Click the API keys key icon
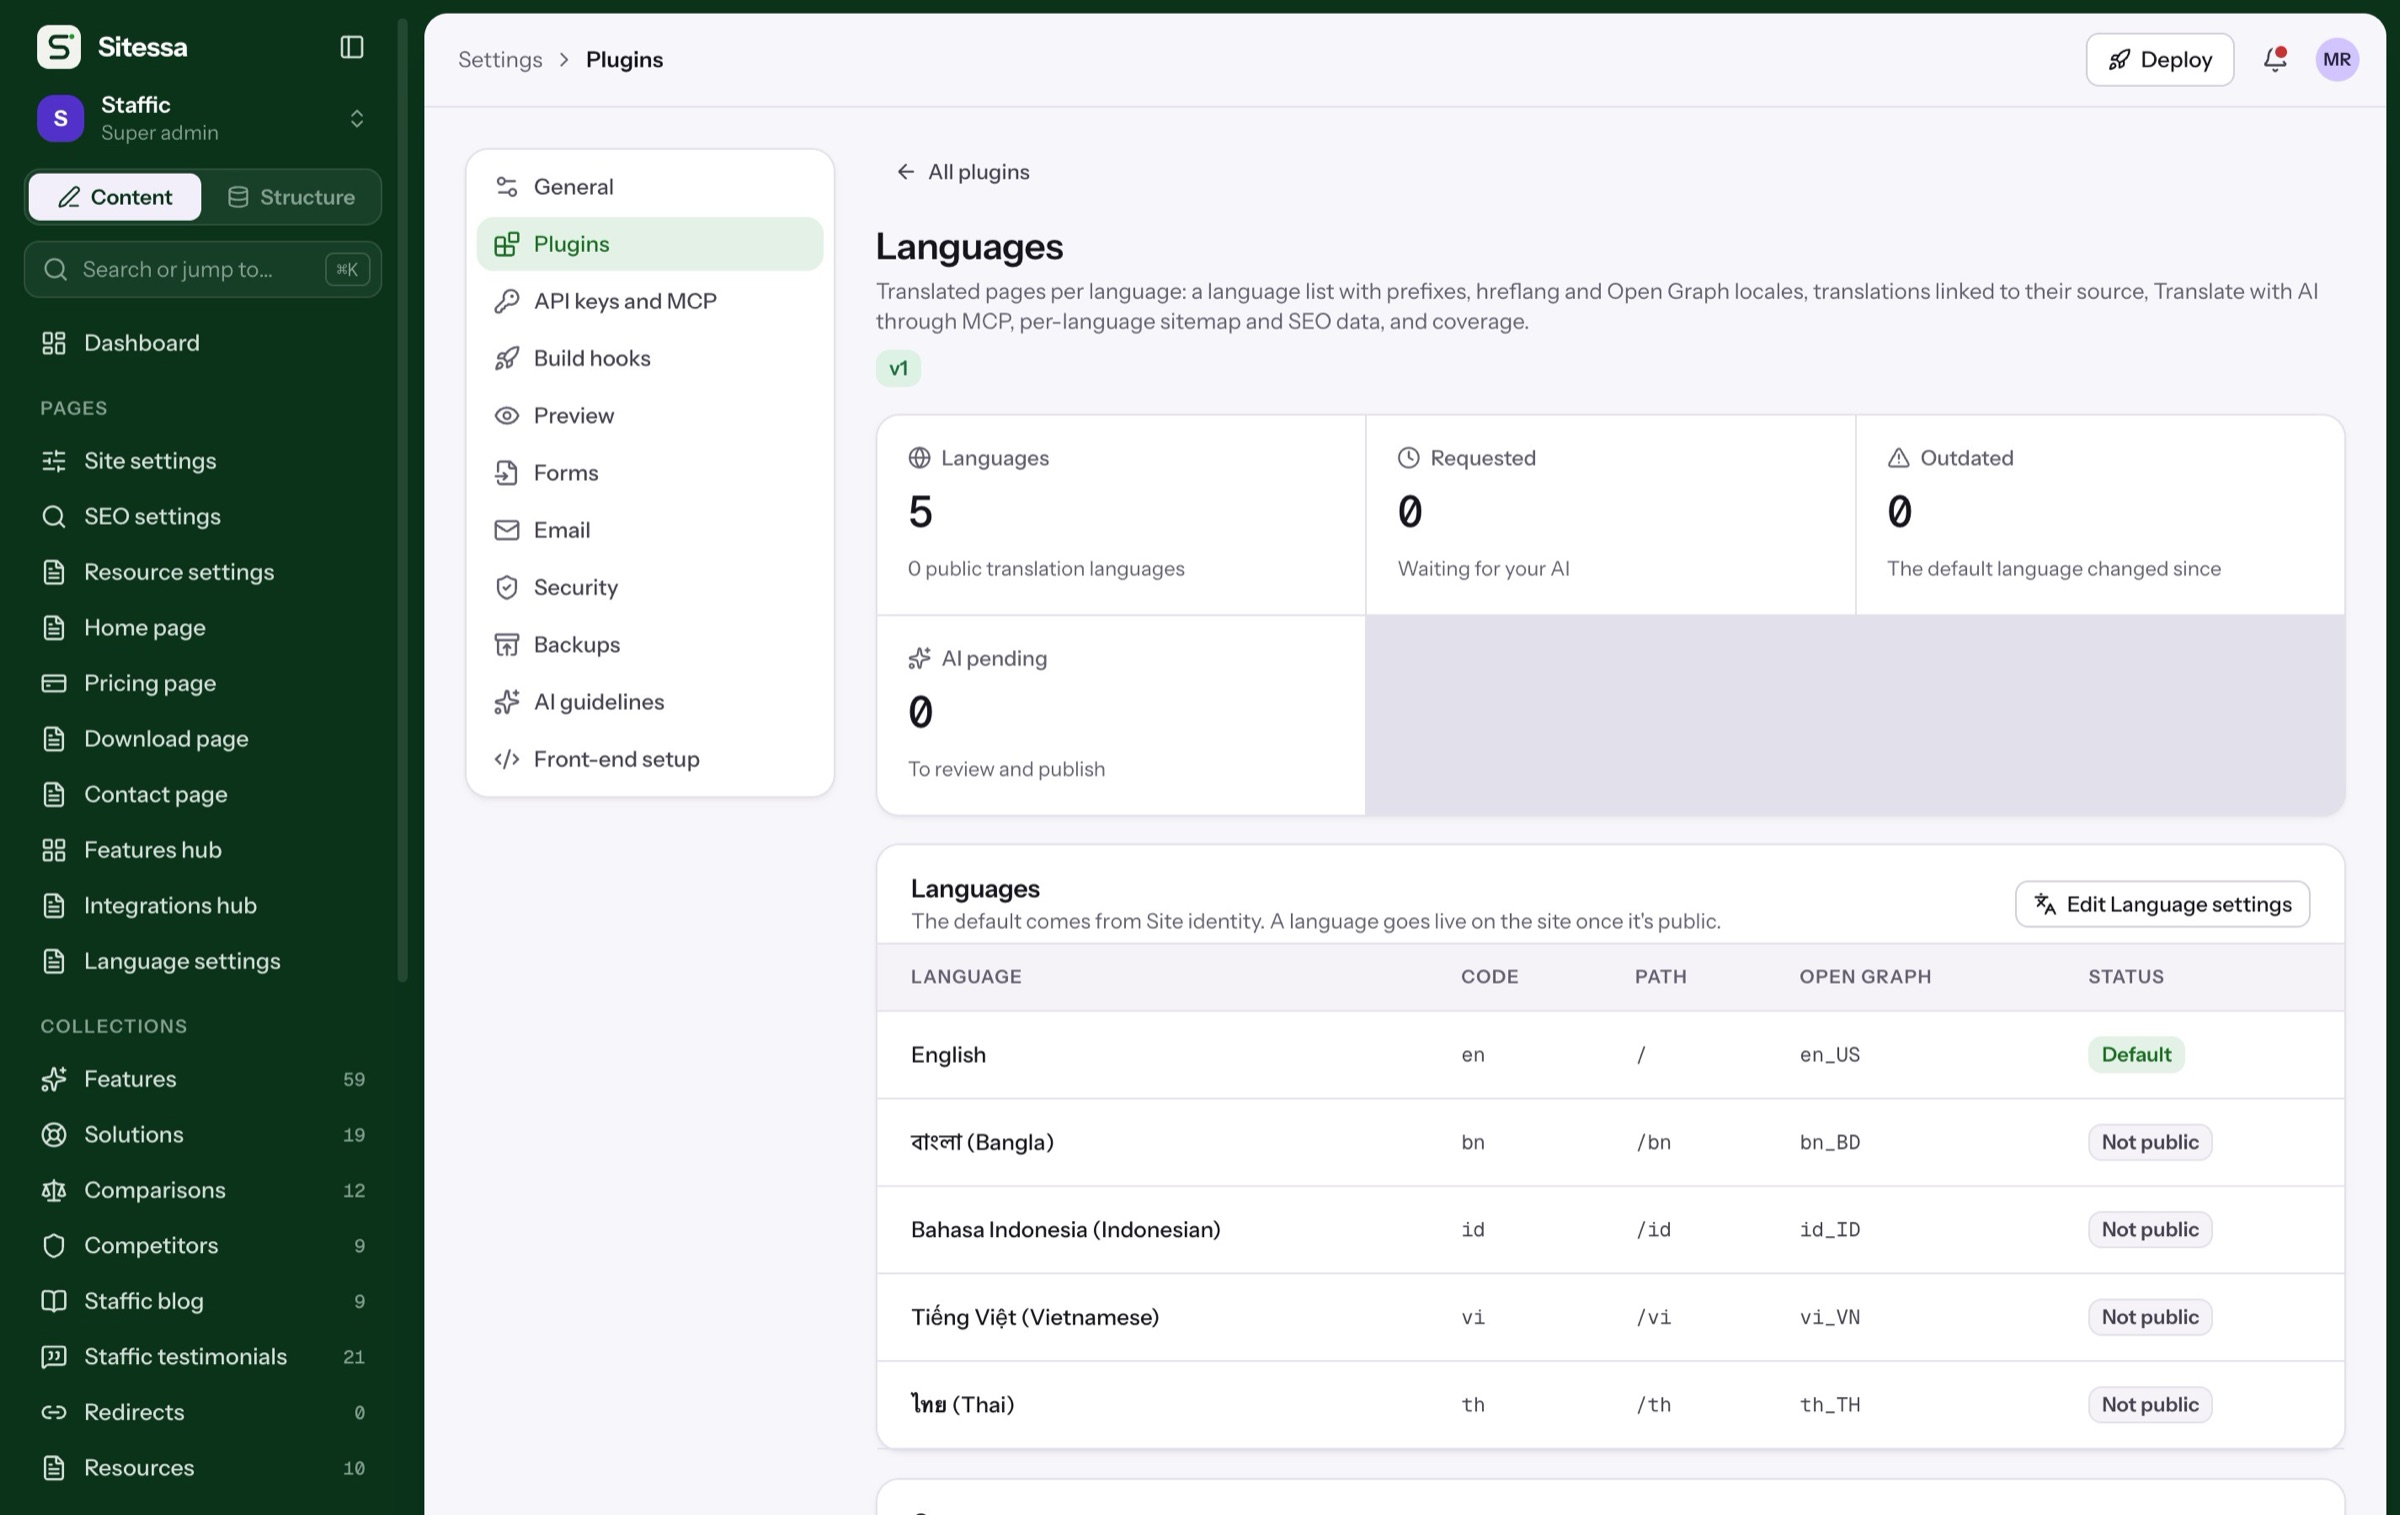The width and height of the screenshot is (2400, 1515). tap(507, 301)
